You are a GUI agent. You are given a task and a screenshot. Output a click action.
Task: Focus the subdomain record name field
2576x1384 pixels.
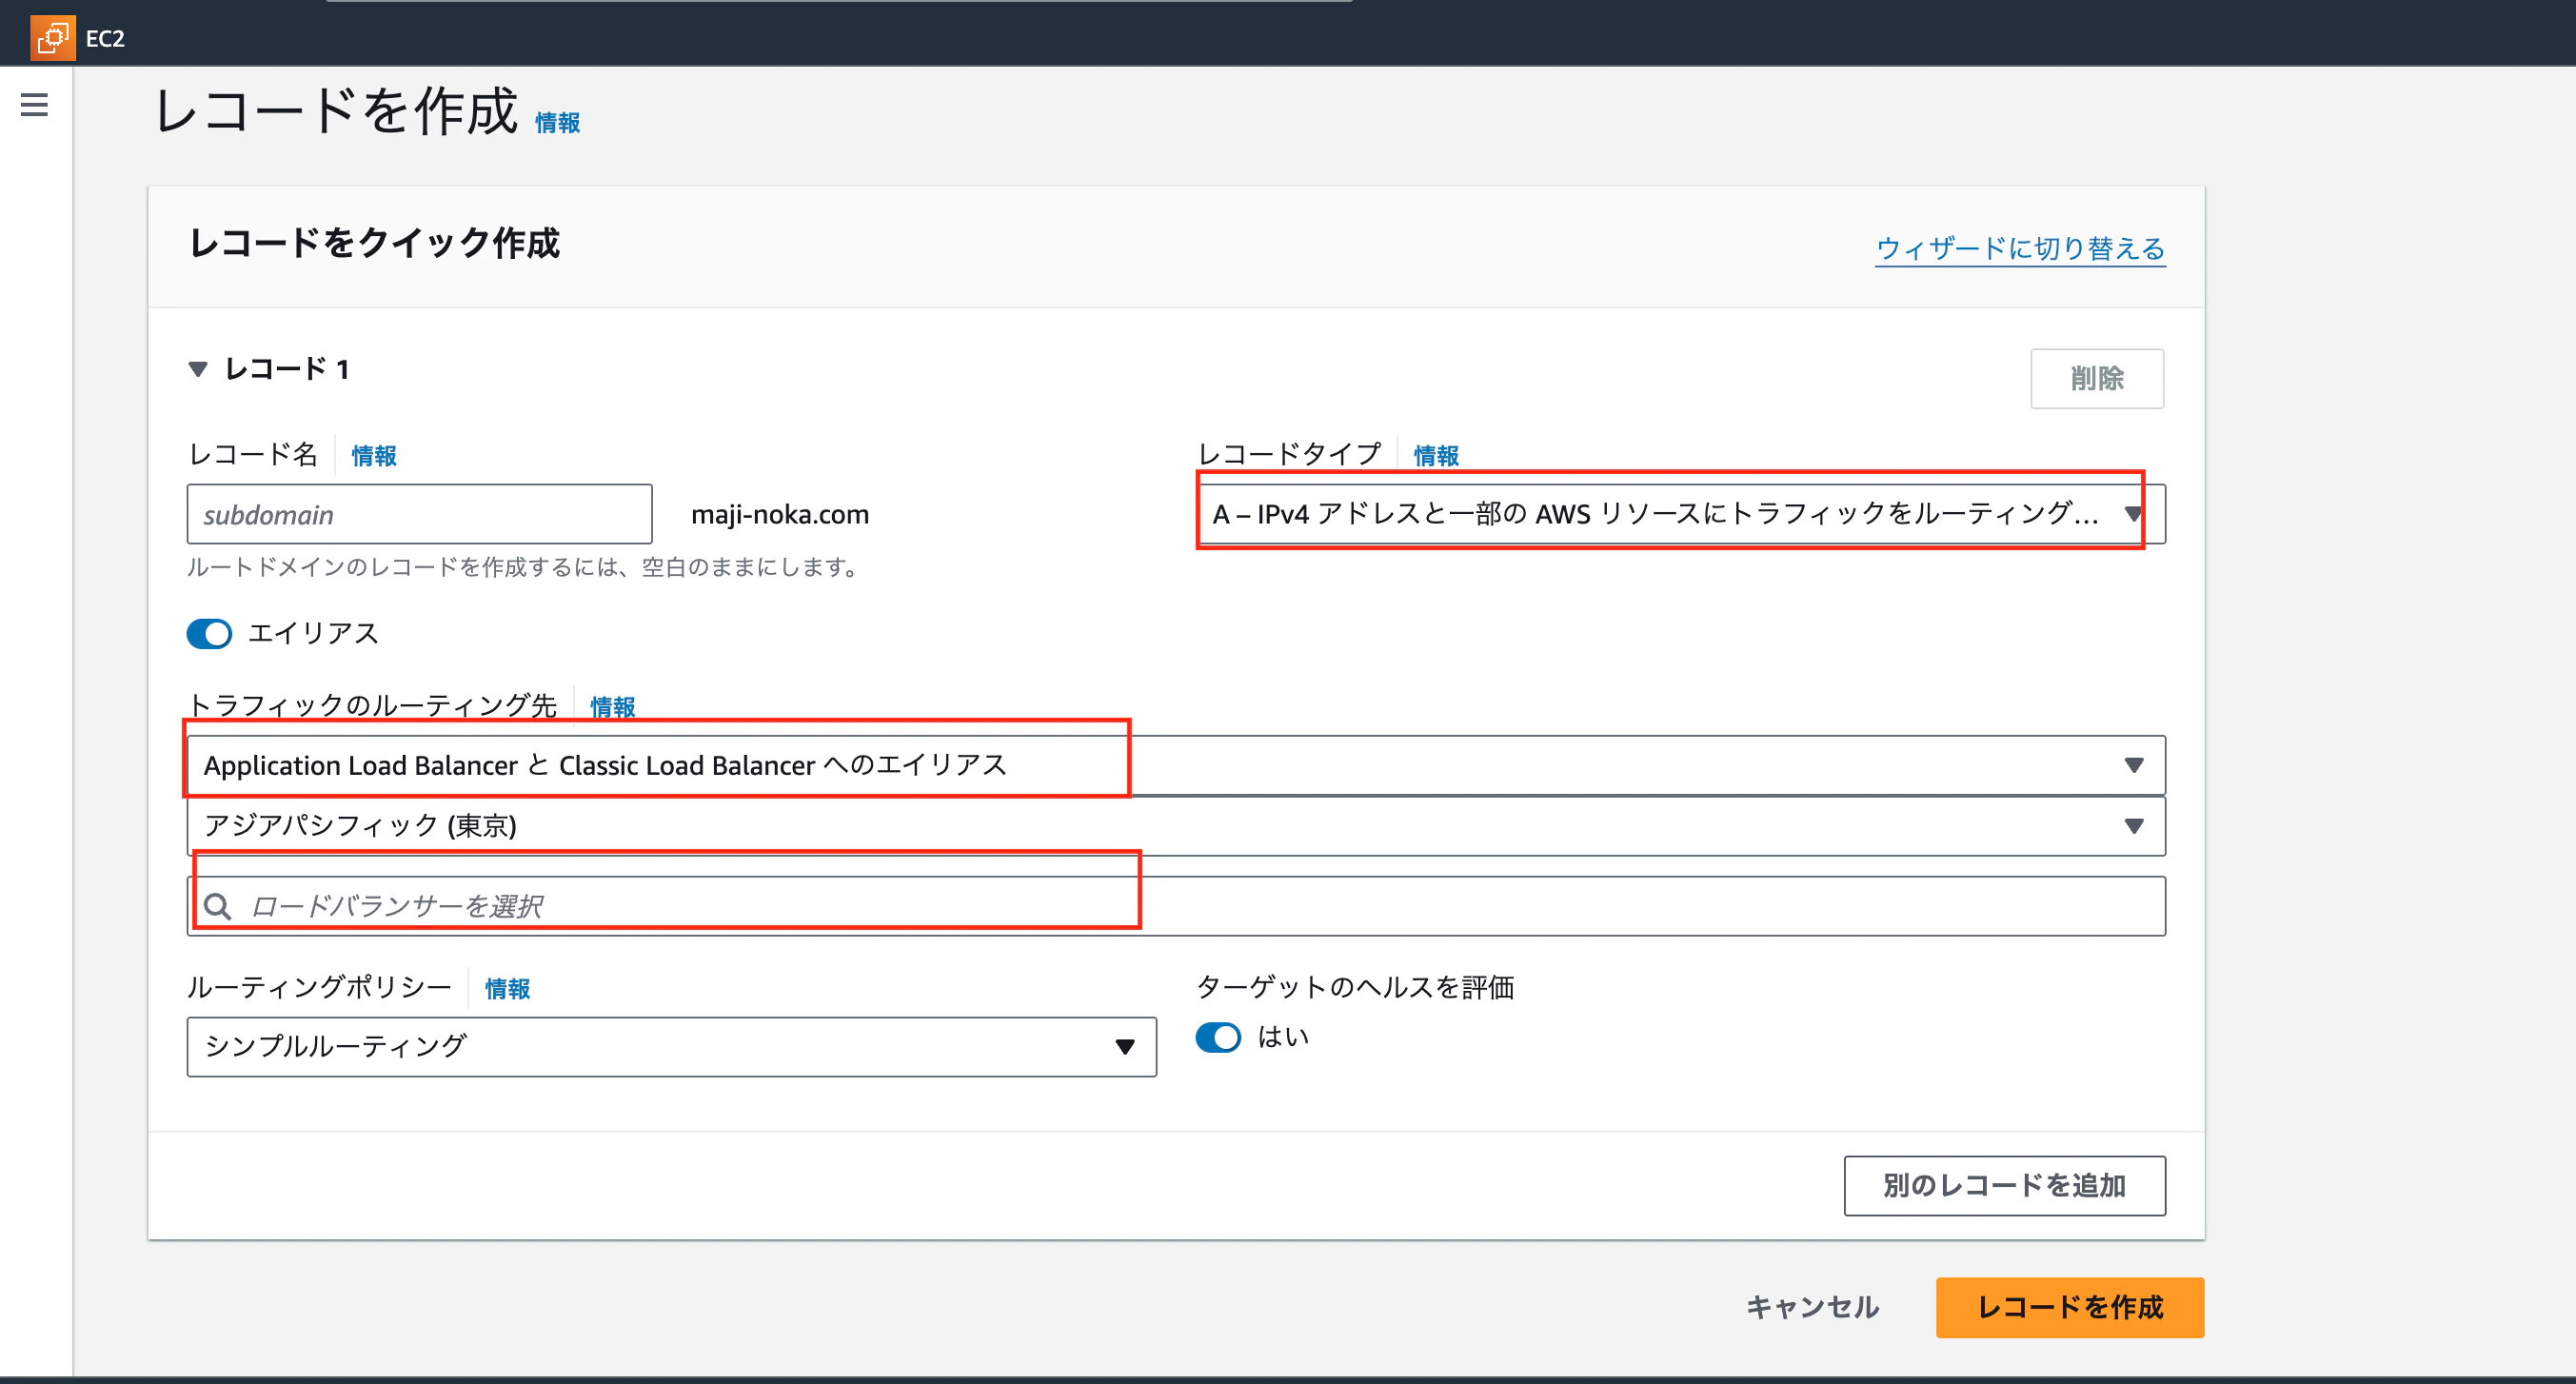pos(420,514)
